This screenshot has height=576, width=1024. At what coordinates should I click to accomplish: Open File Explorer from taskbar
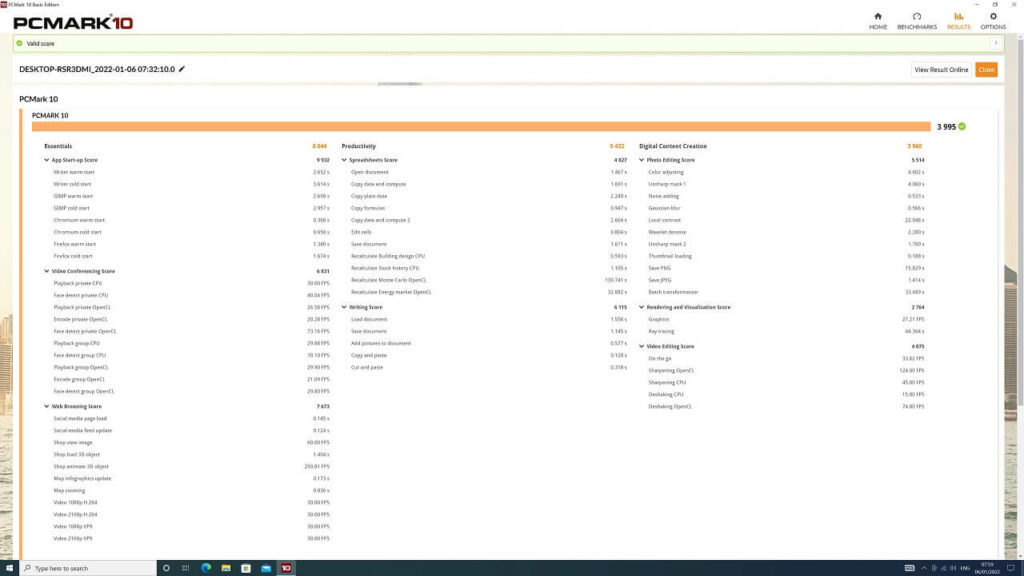point(226,568)
